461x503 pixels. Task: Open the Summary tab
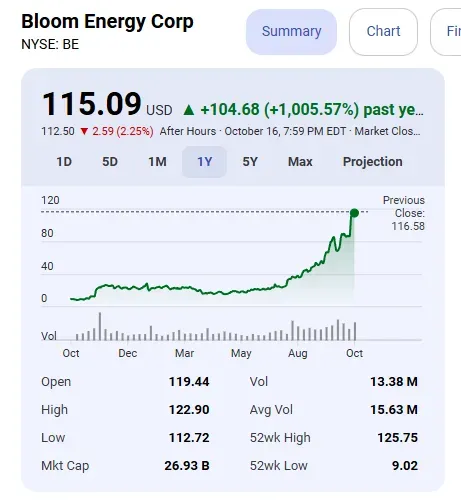tap(291, 32)
